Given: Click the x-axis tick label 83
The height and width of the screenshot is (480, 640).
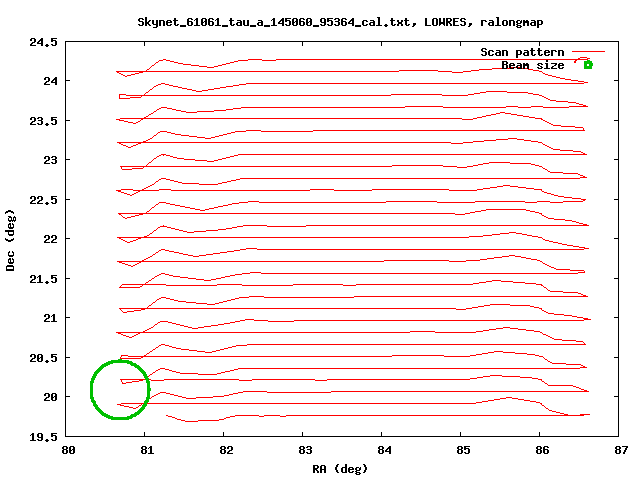Looking at the screenshot, I should pos(305,450).
